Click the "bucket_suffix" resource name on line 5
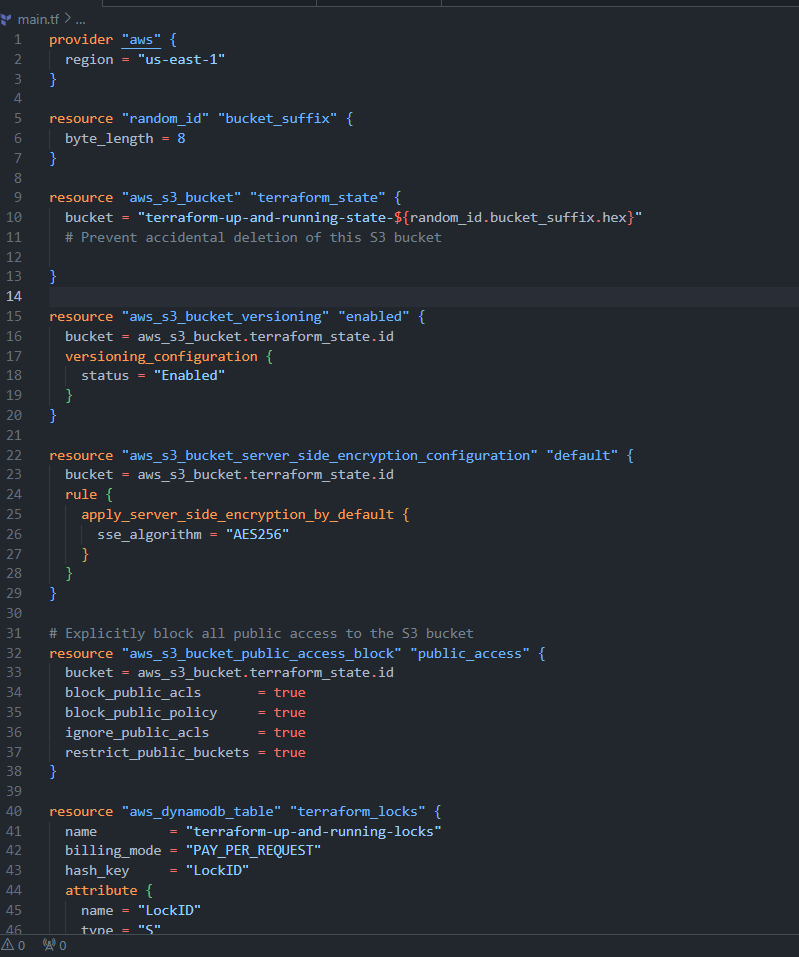The width and height of the screenshot is (799, 957). pos(278,118)
